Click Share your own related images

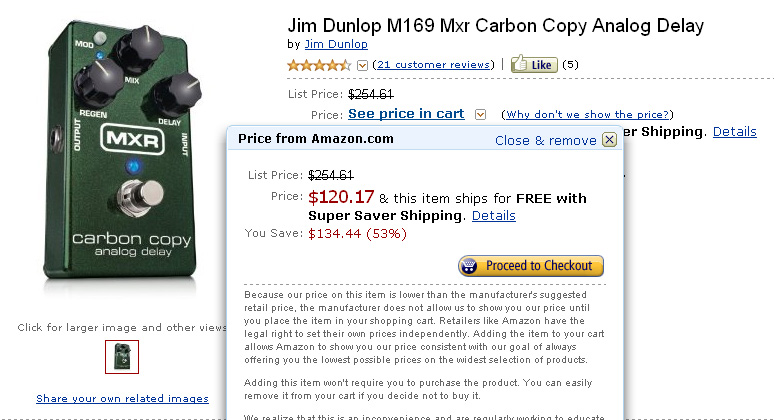(x=122, y=398)
